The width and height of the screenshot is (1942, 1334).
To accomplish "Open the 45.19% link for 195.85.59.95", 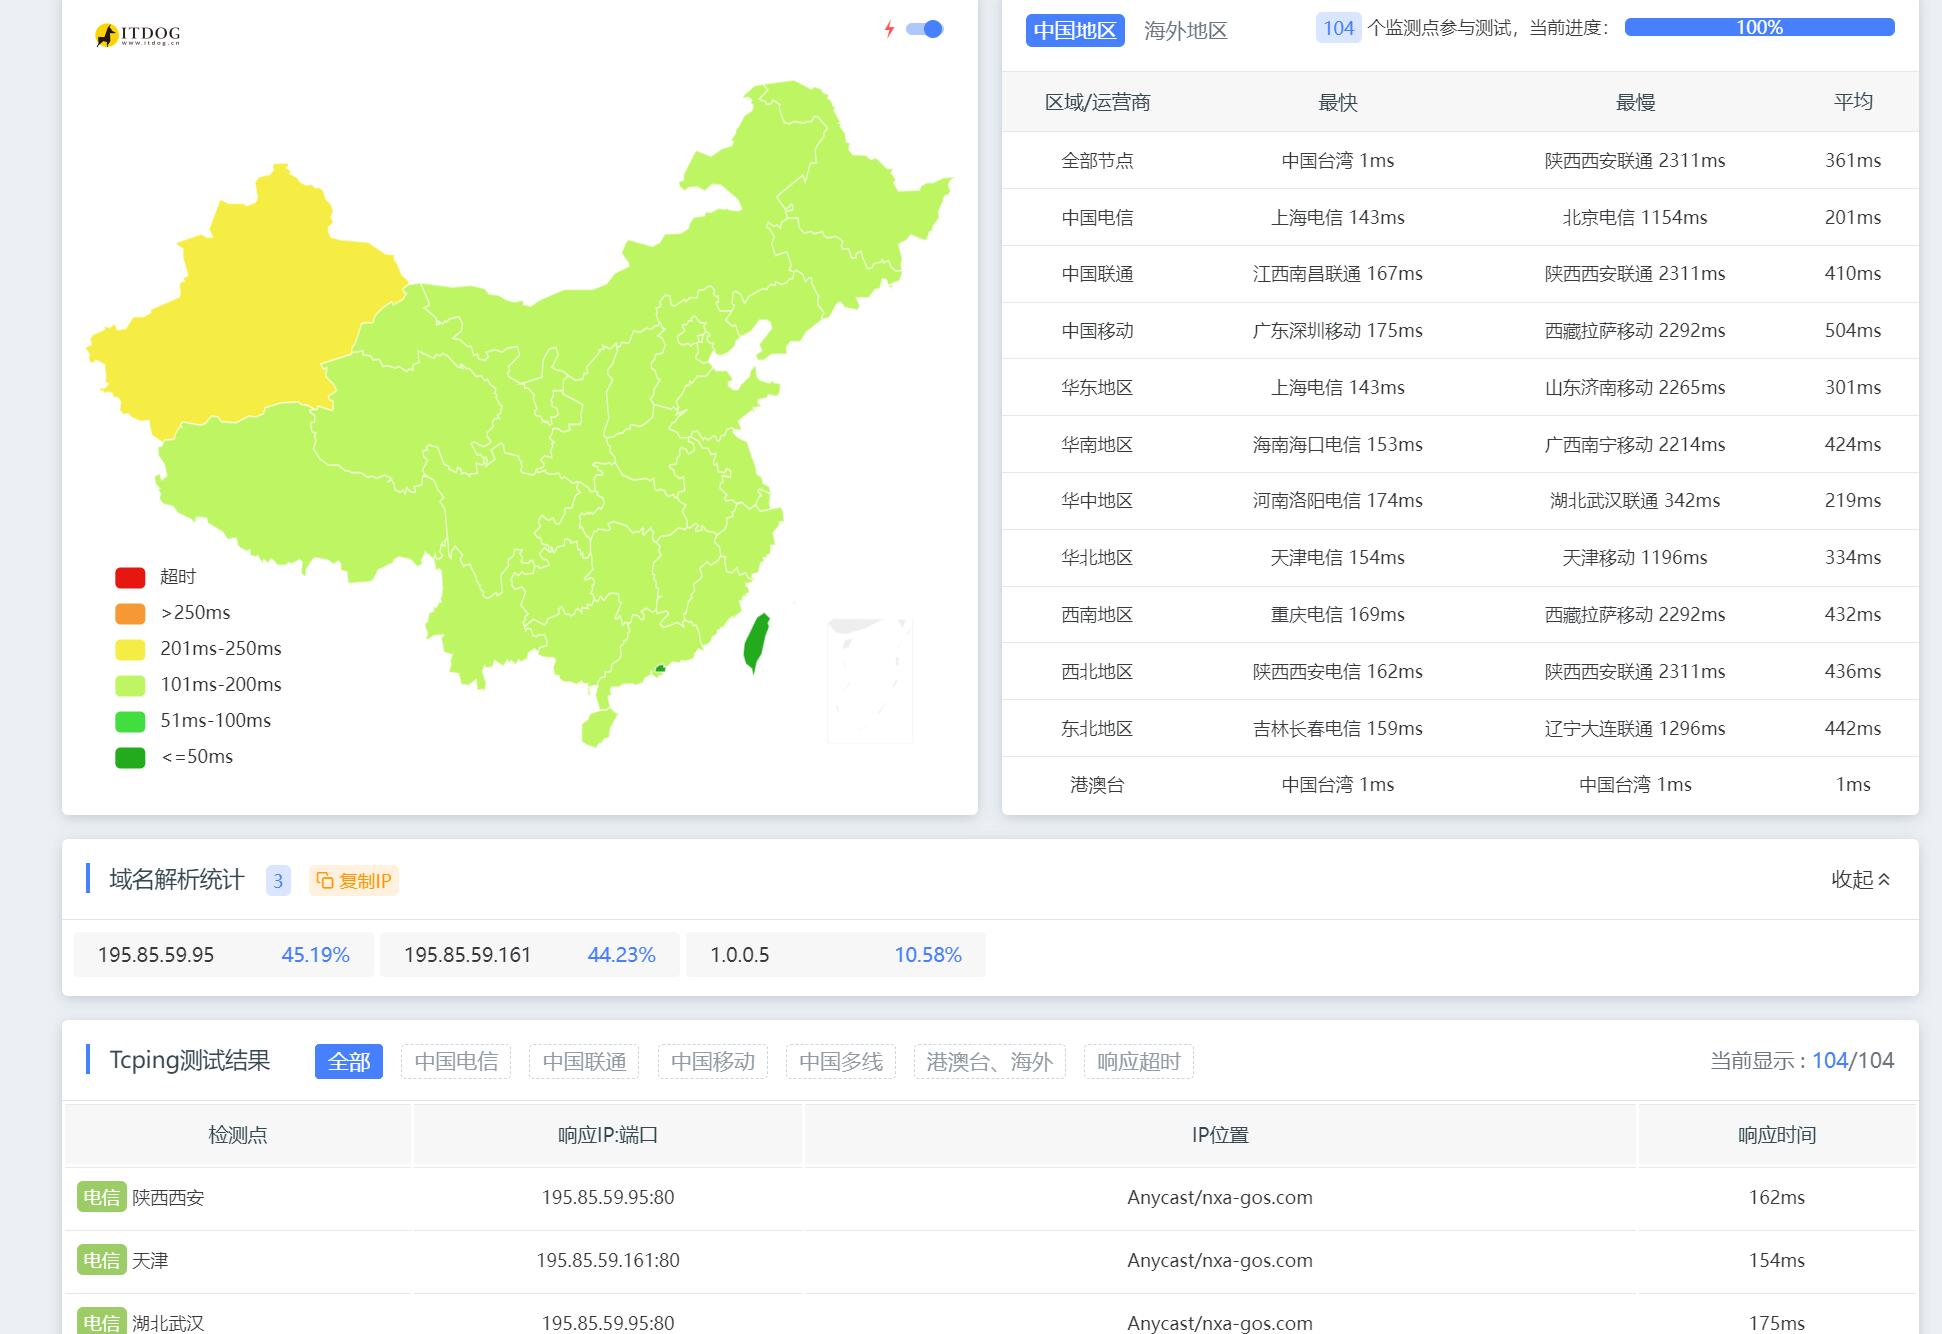I will (x=315, y=955).
